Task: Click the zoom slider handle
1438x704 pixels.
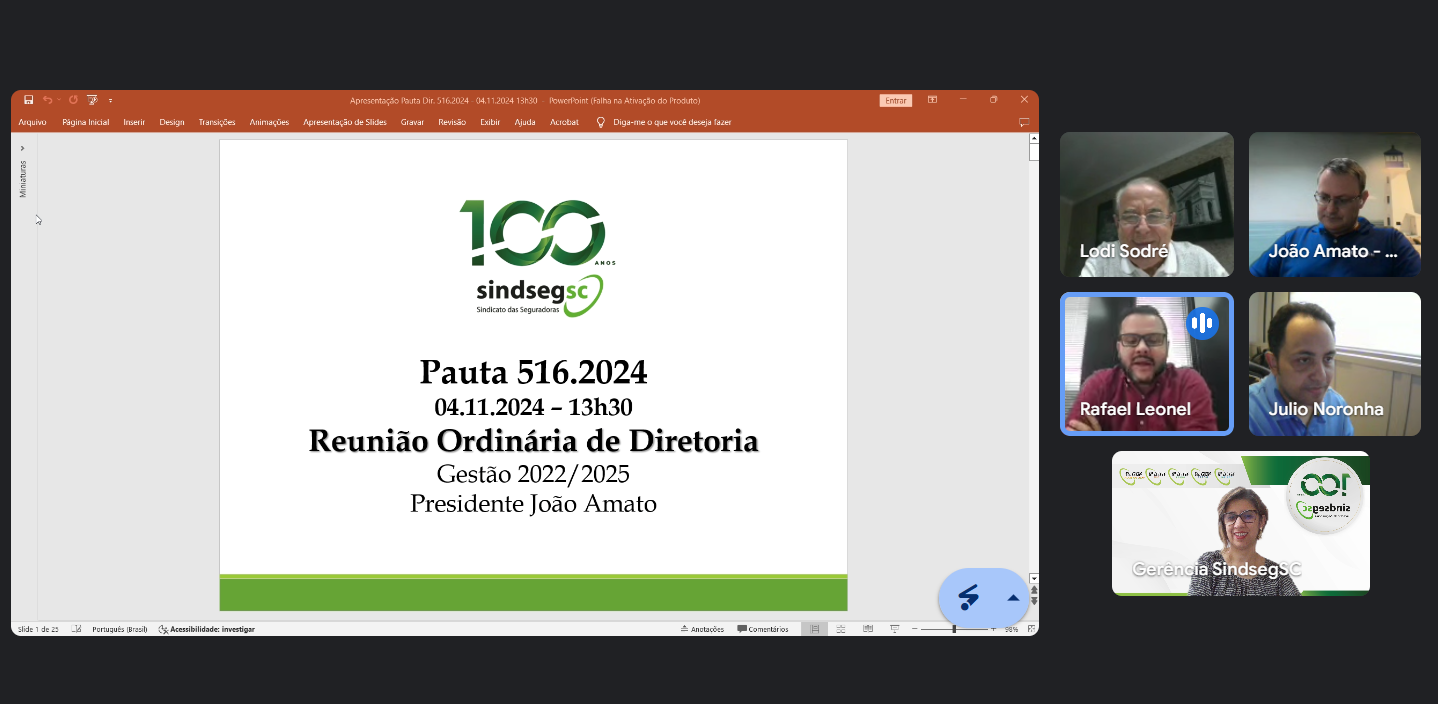Action: [x=954, y=629]
